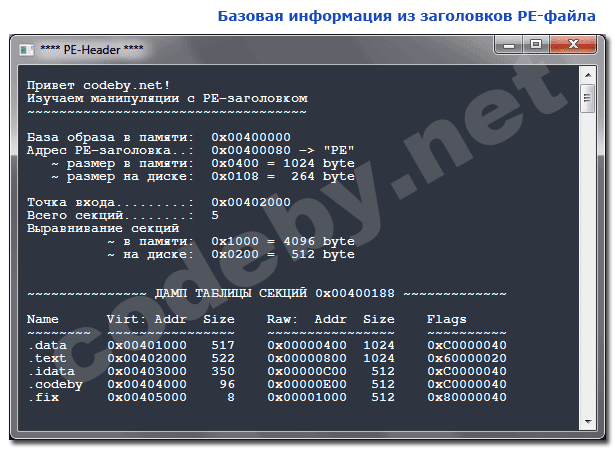Click the 'Raw:' column header
The image size is (615, 452).
(x=282, y=319)
